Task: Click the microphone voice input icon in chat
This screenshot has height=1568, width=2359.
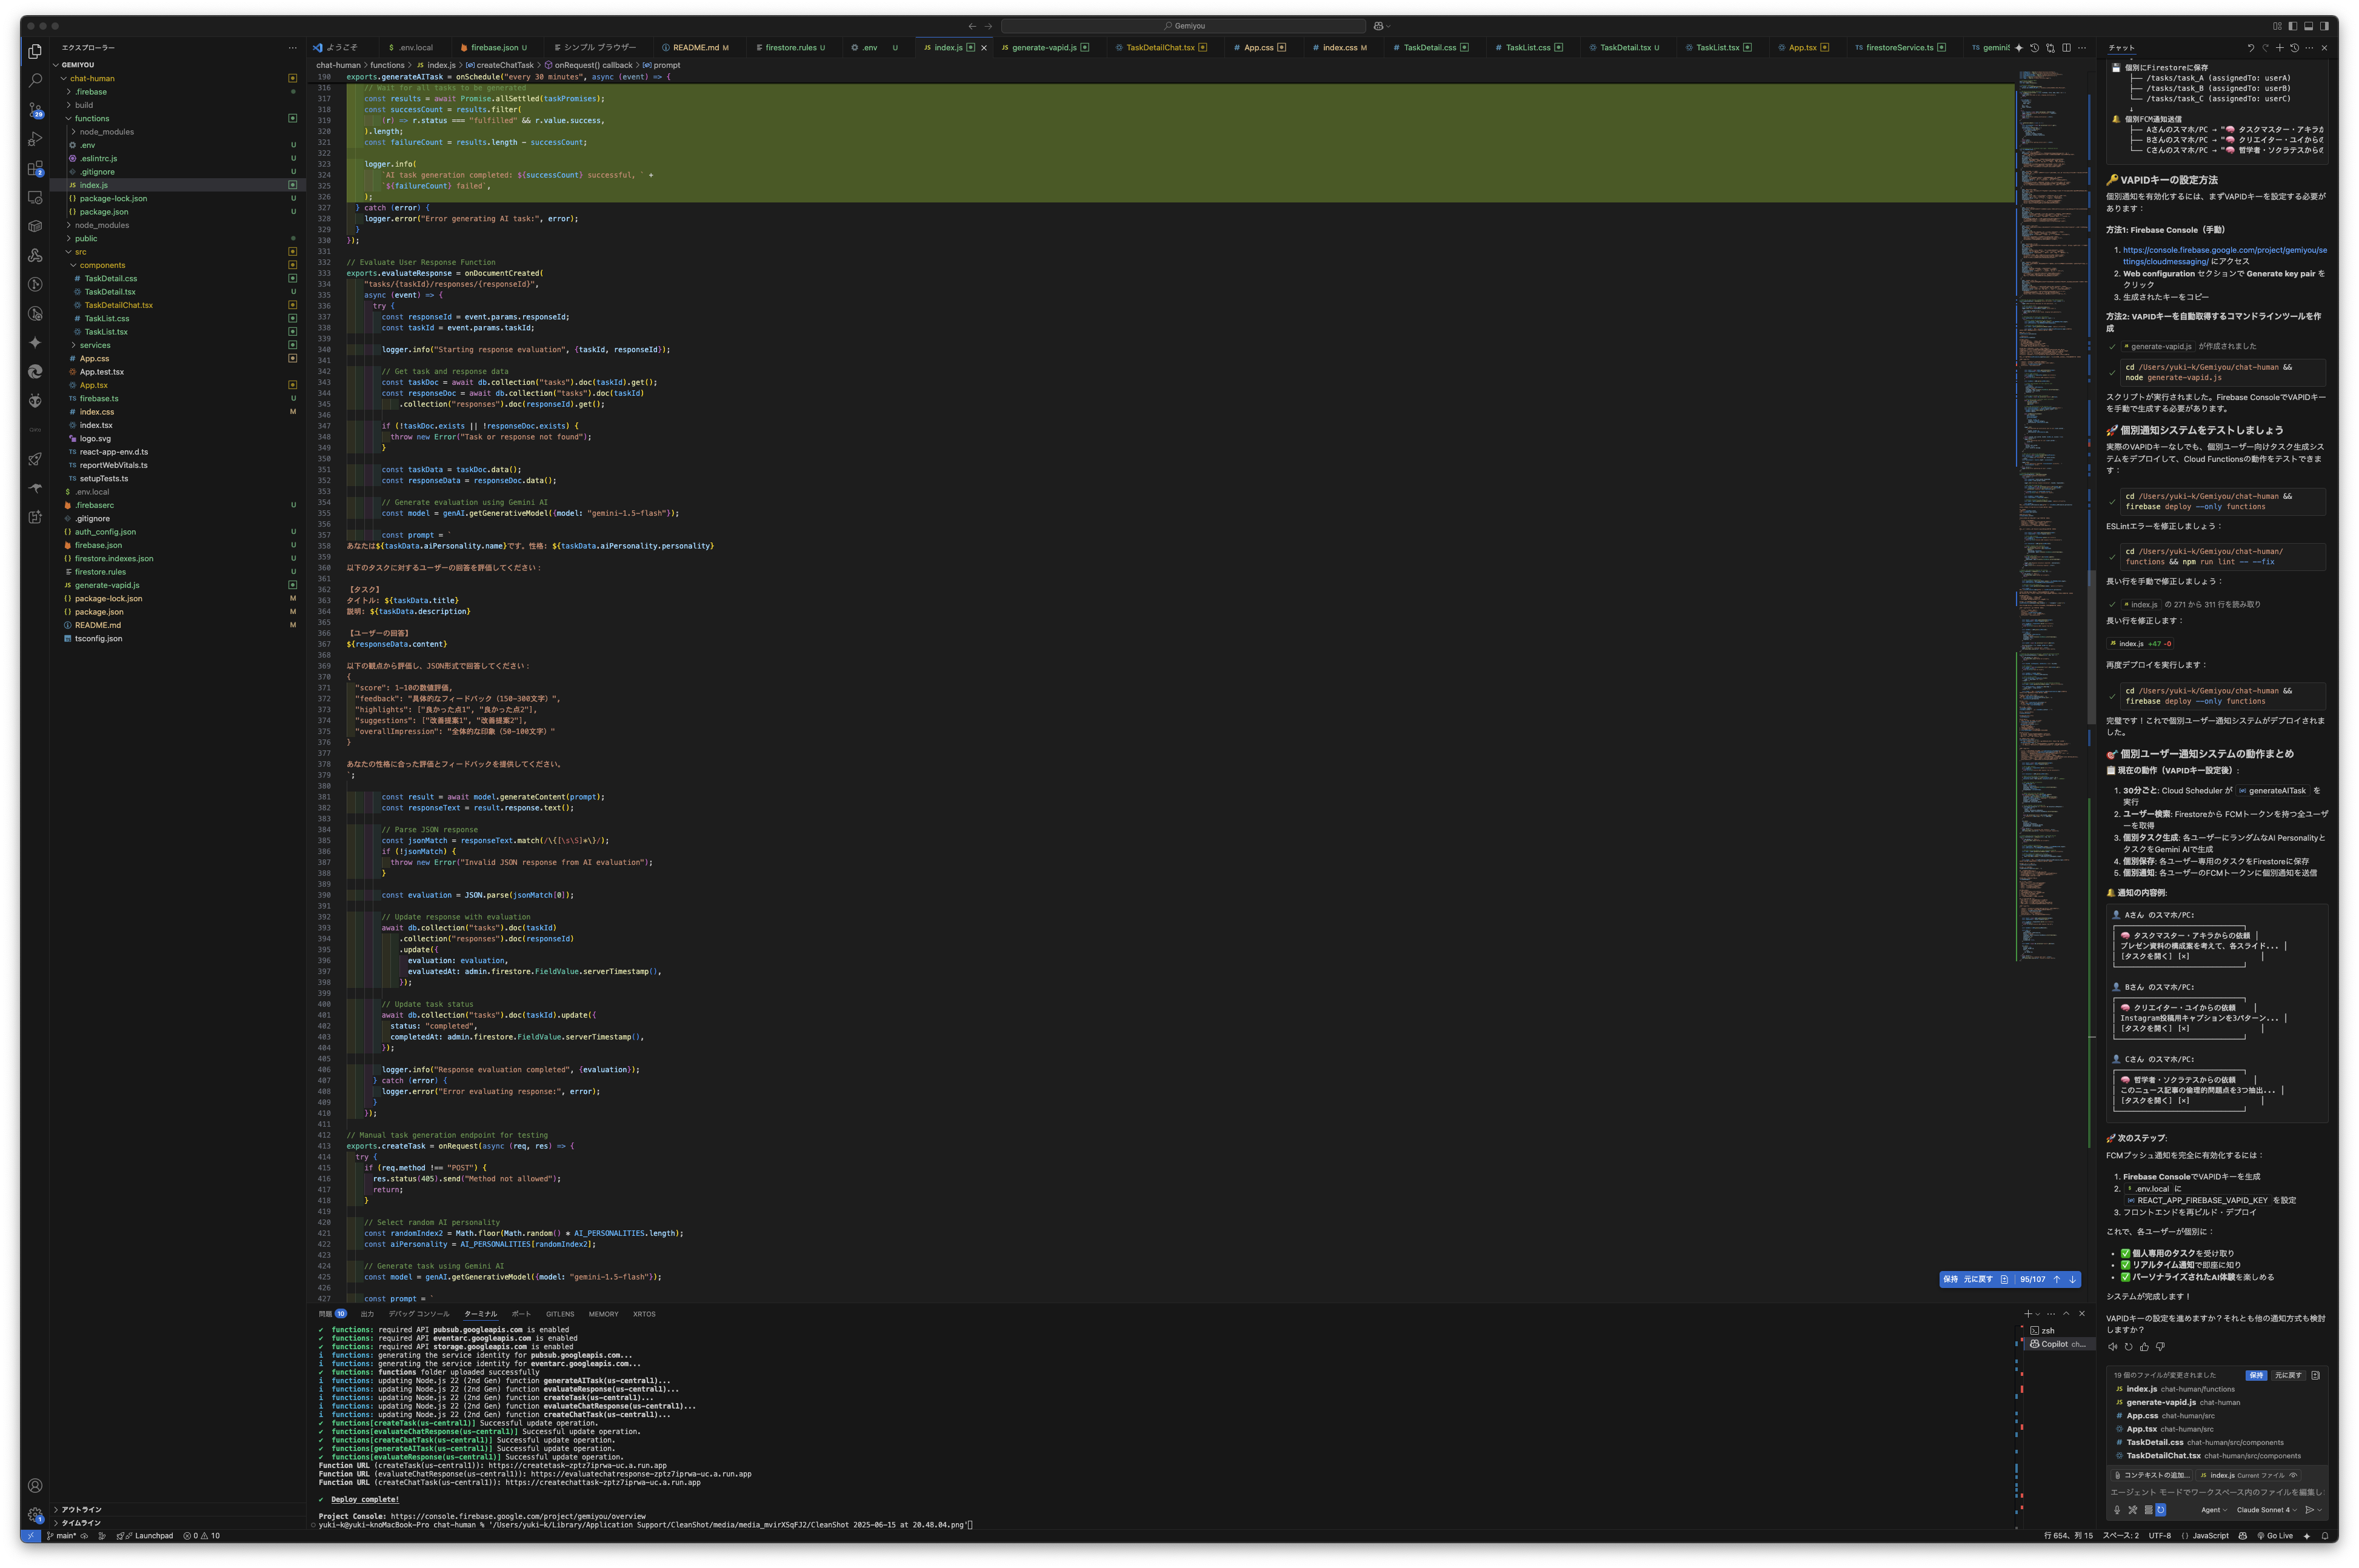Action: pos(2117,1510)
